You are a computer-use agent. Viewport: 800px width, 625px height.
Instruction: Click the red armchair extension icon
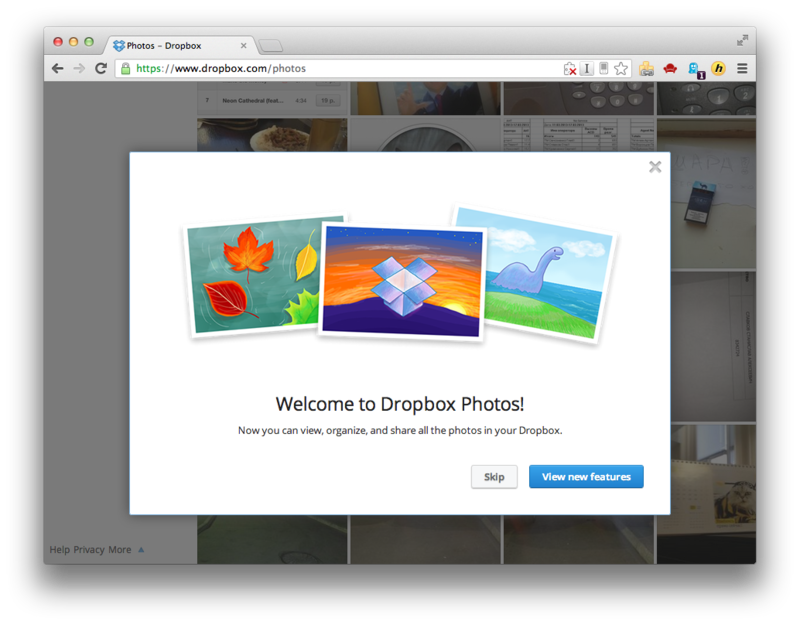670,68
